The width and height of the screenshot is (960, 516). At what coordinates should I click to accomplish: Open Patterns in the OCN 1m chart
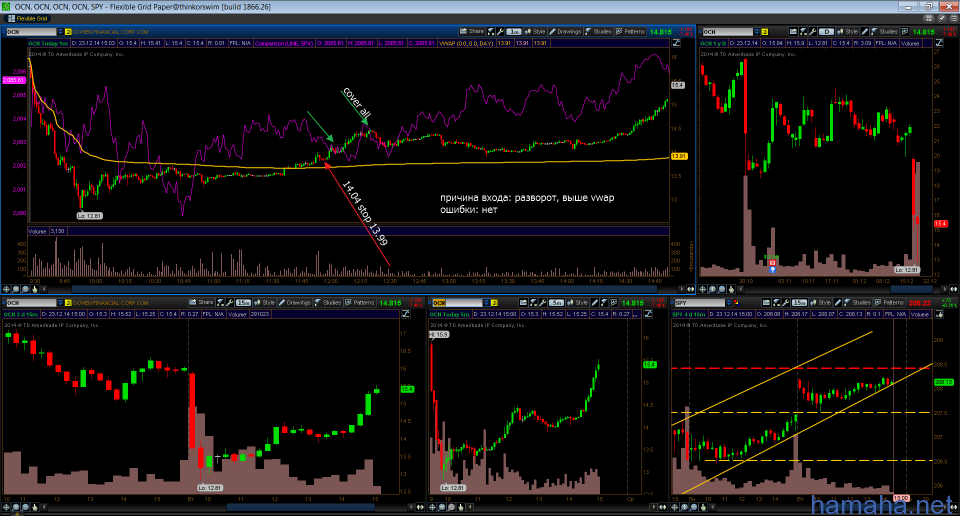630,31
